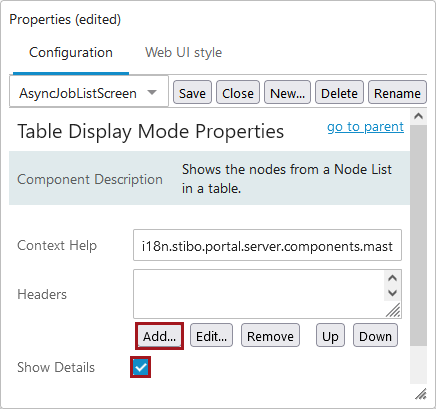Switch to the Web UI style tab

pos(183,52)
